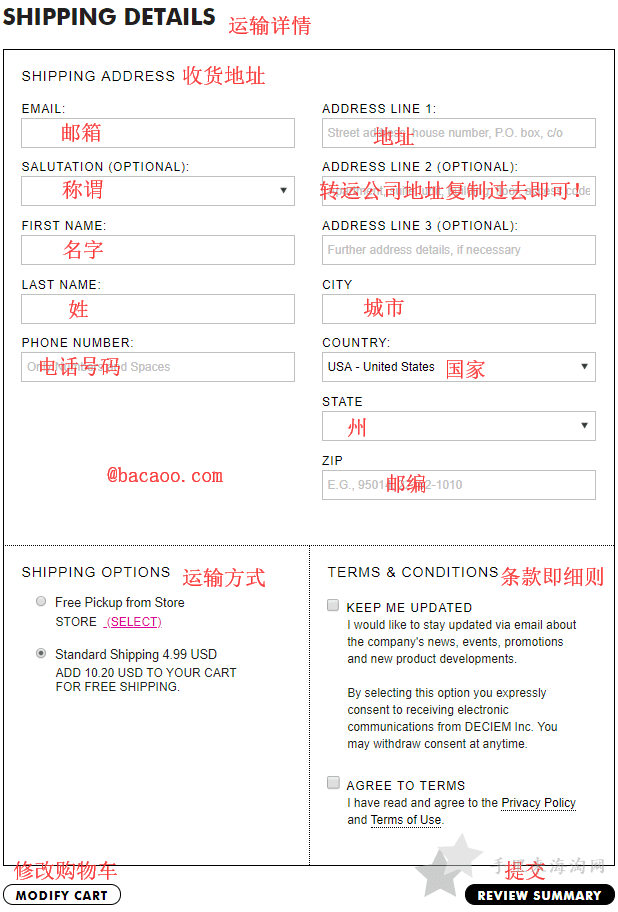This screenshot has height=912, width=618.
Task: Open the Salutation dropdown
Action: 158,191
